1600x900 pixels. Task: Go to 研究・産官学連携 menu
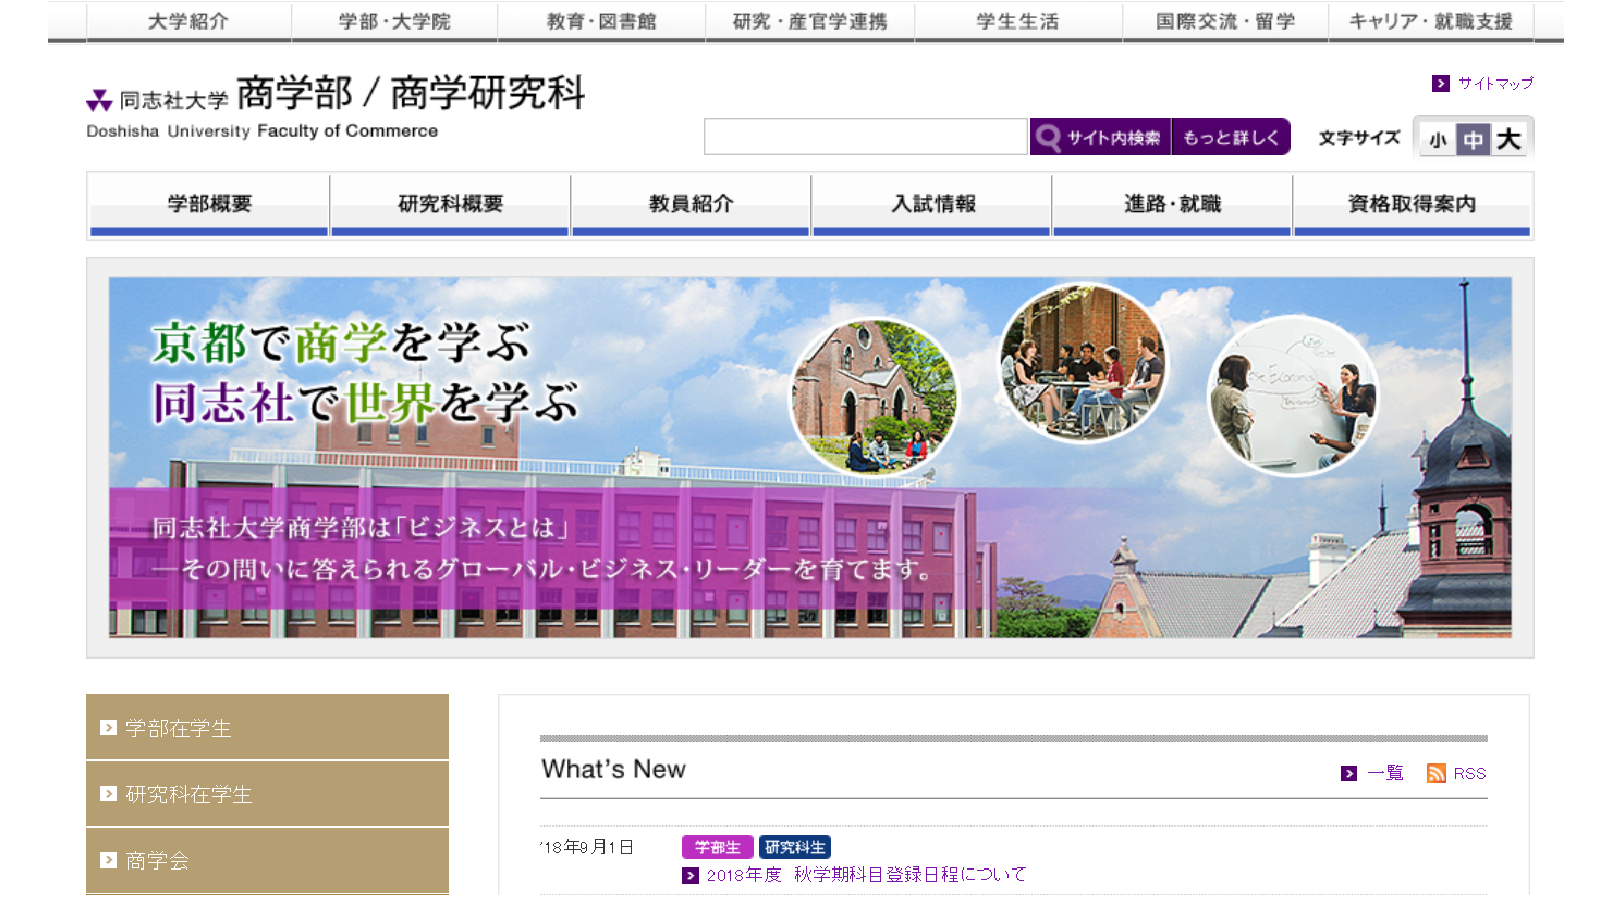810,21
